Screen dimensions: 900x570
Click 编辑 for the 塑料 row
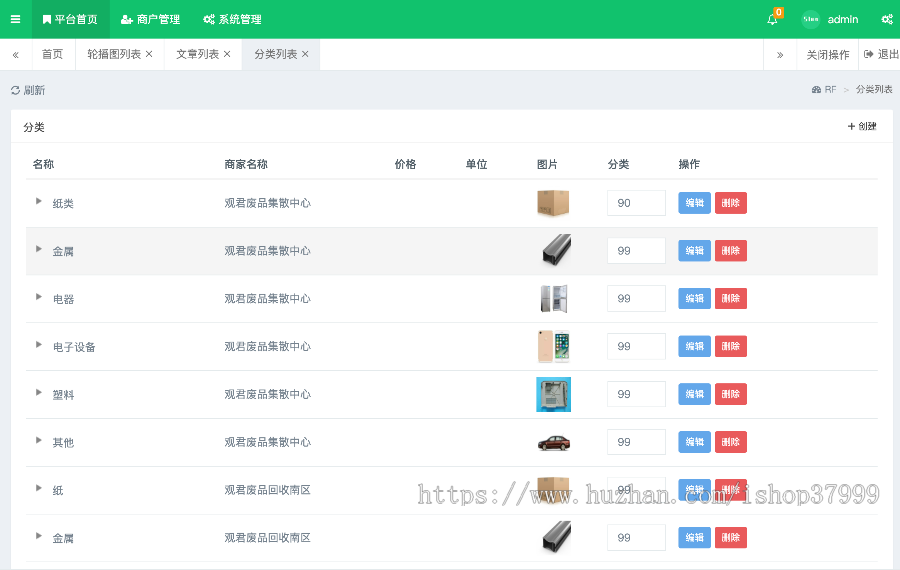point(695,394)
